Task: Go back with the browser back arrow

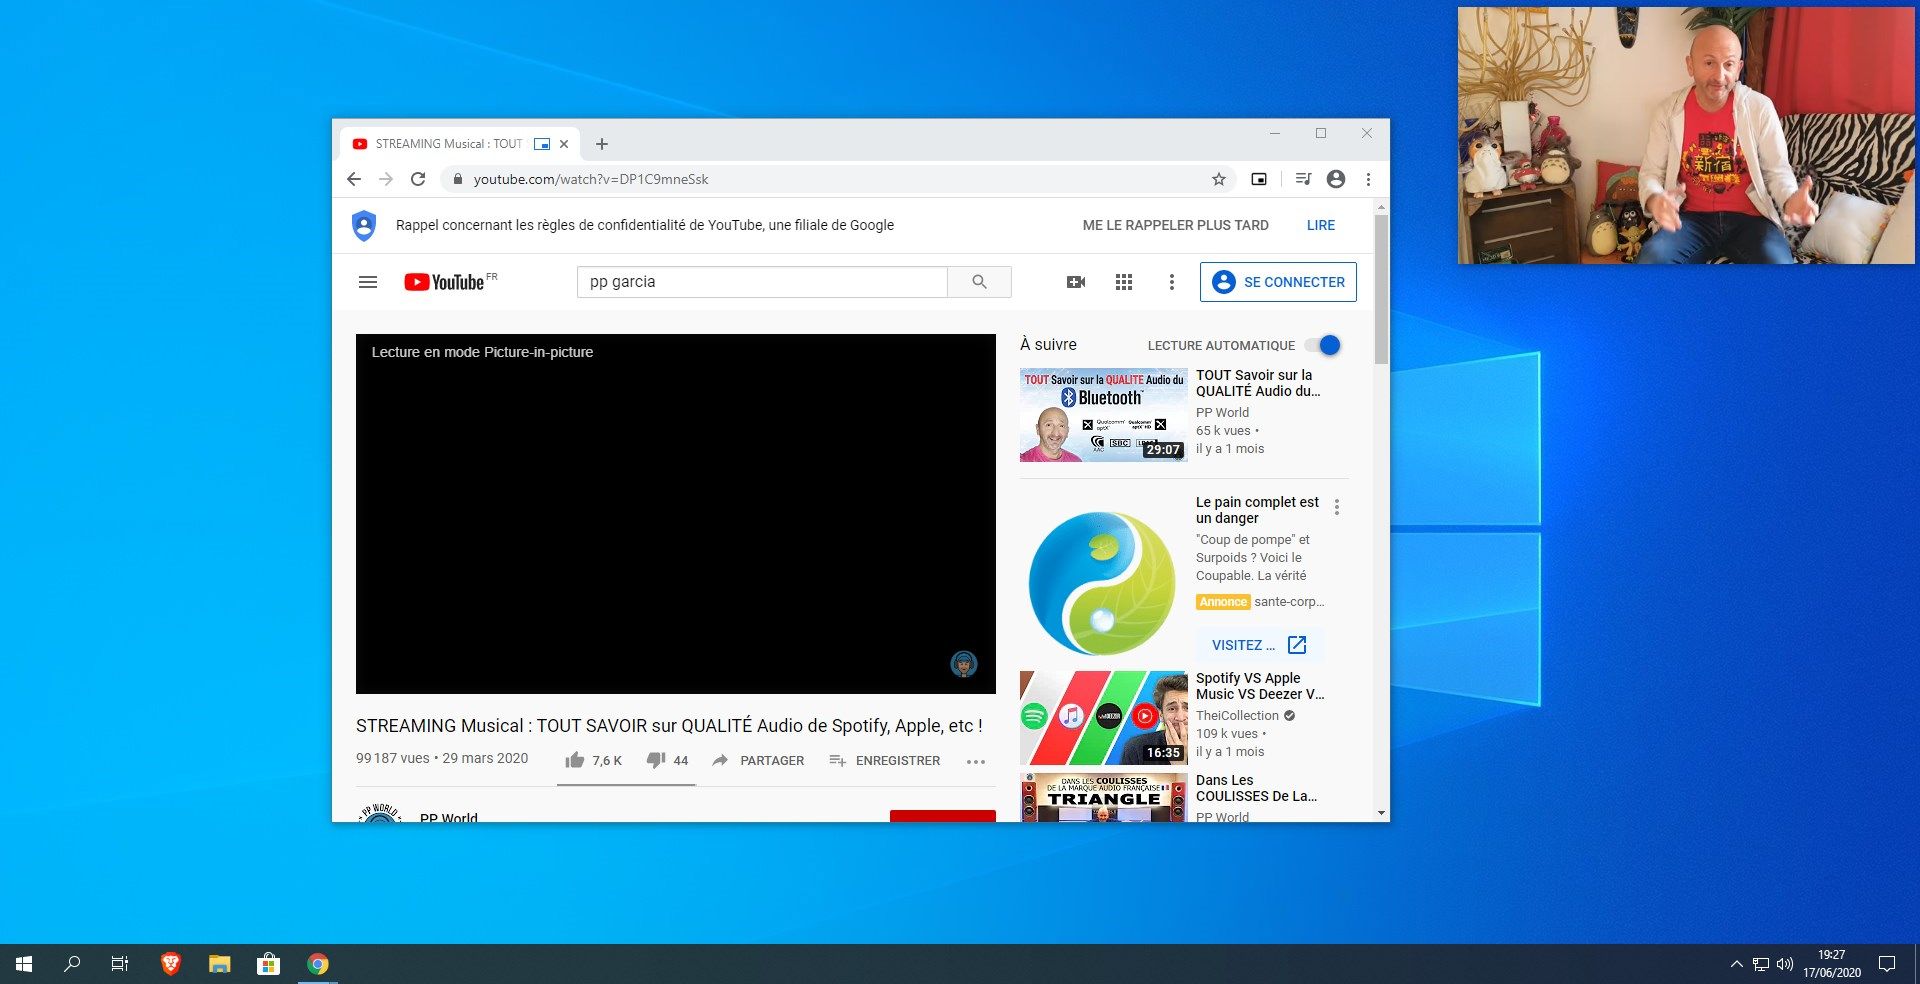Action: click(x=354, y=179)
